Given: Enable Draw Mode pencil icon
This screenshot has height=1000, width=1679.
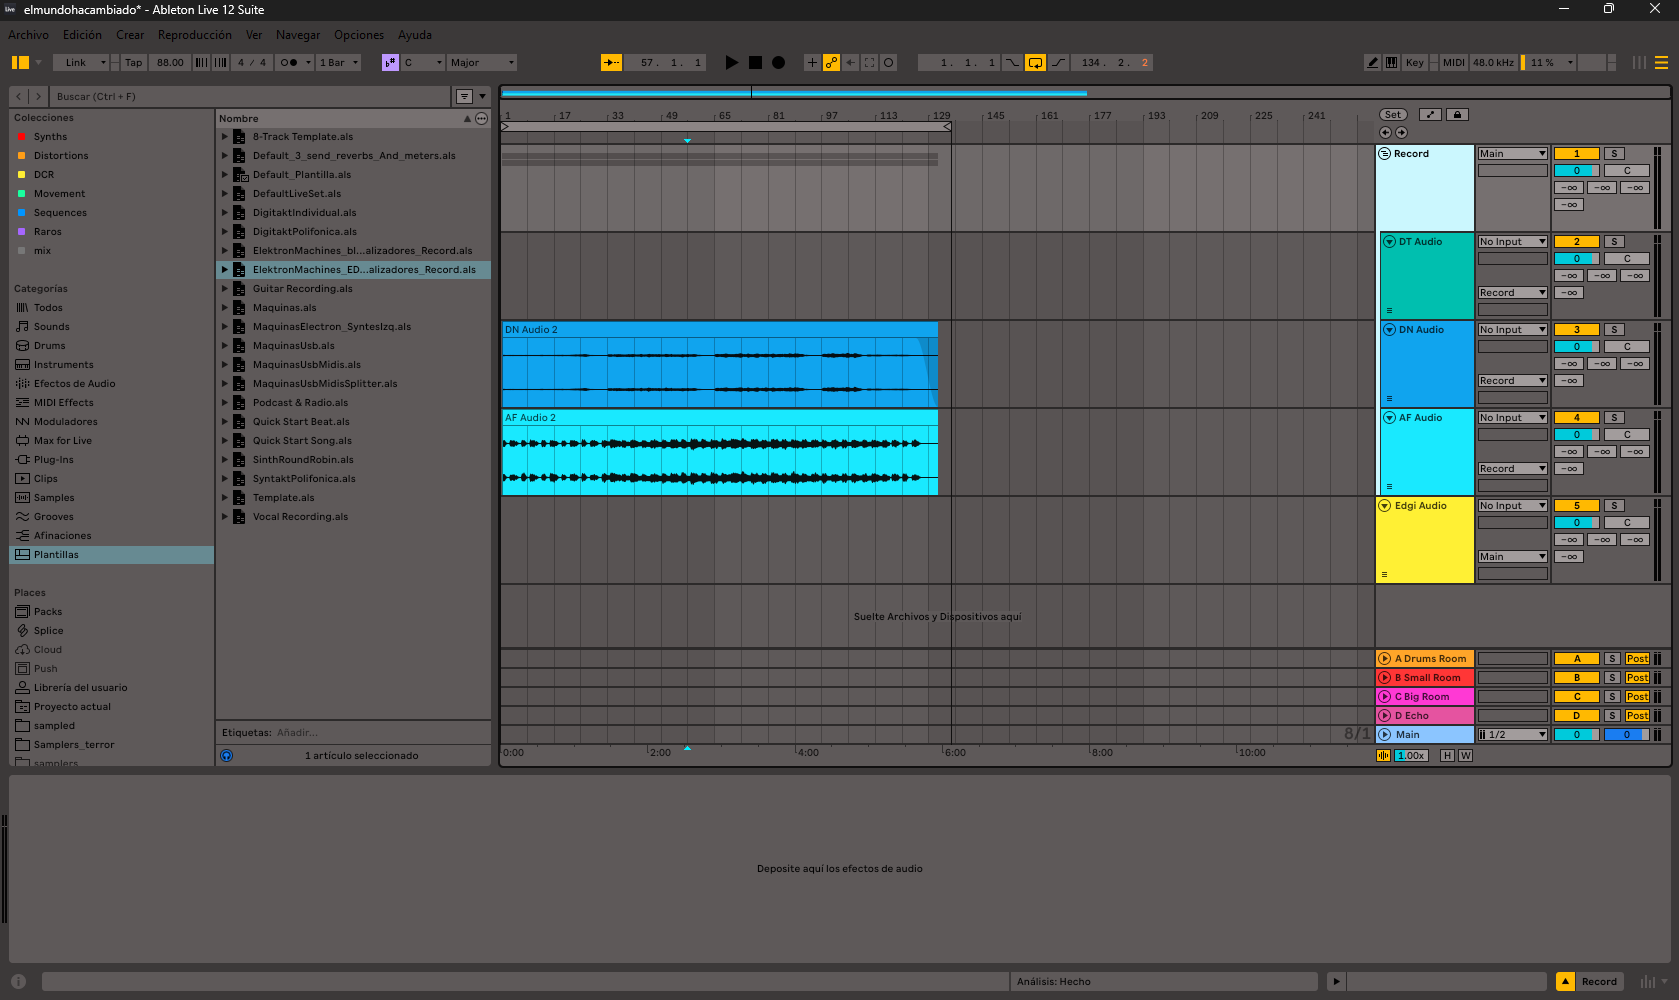Looking at the screenshot, I should 1372,62.
